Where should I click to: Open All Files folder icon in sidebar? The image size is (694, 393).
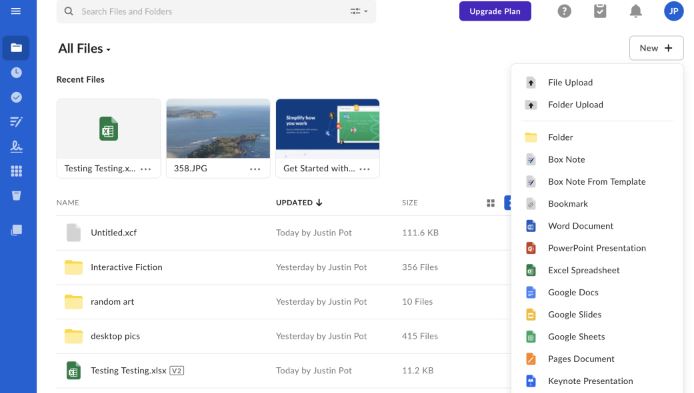coord(16,47)
